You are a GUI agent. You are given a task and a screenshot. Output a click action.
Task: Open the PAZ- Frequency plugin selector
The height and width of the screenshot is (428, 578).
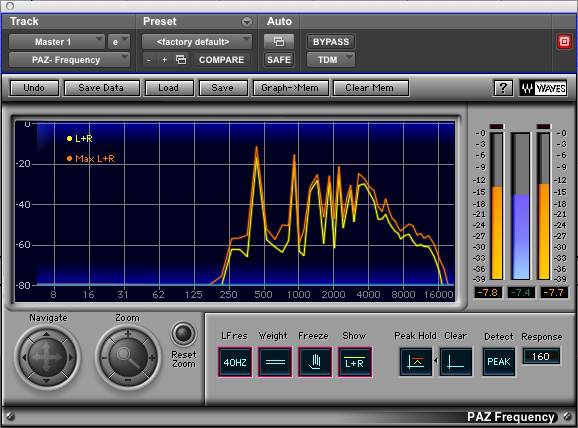pyautogui.click(x=69, y=60)
